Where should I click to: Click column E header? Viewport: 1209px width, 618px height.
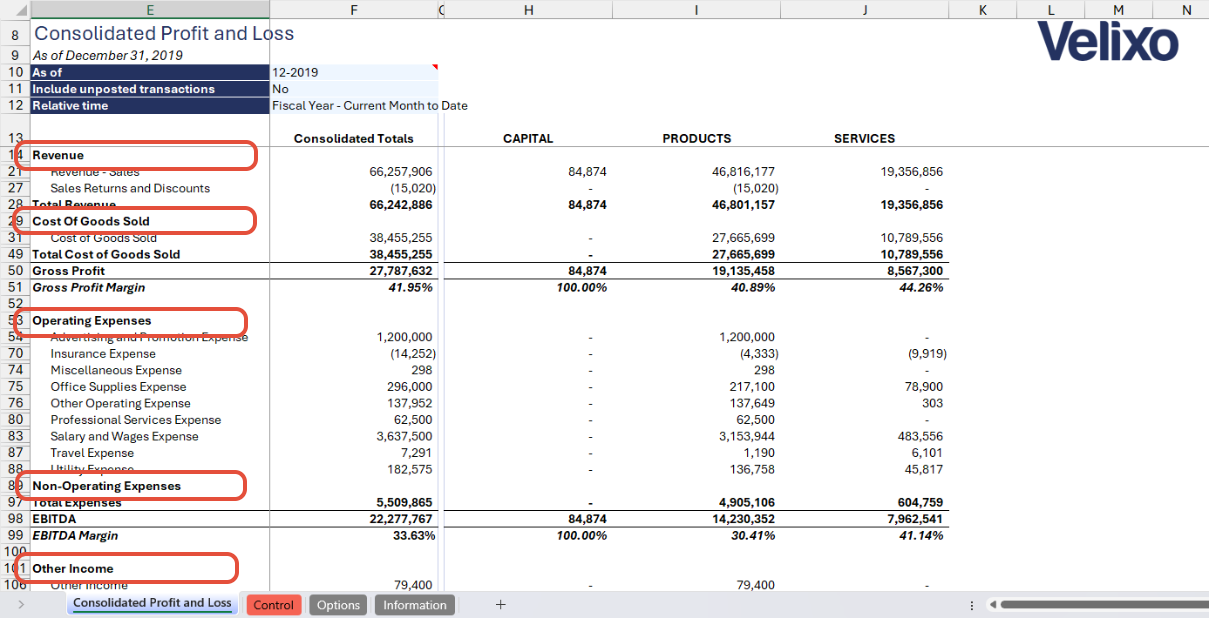(150, 10)
